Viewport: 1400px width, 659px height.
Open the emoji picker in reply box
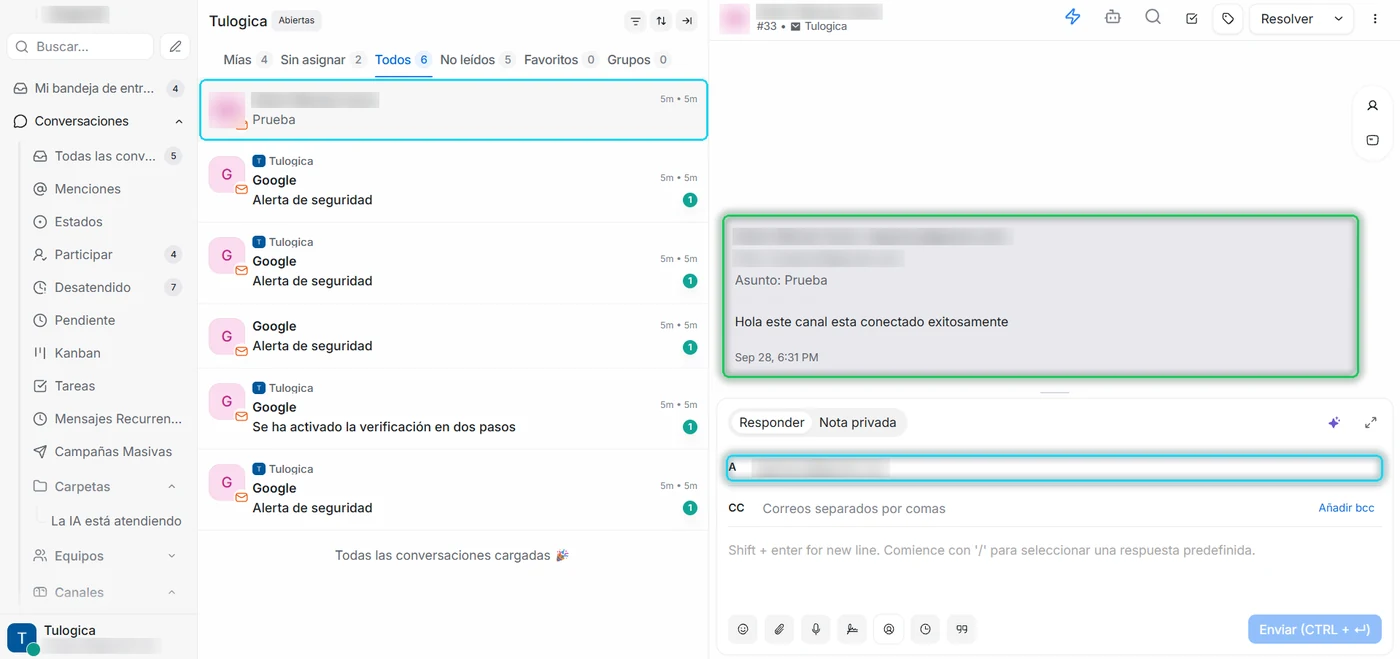click(743, 629)
